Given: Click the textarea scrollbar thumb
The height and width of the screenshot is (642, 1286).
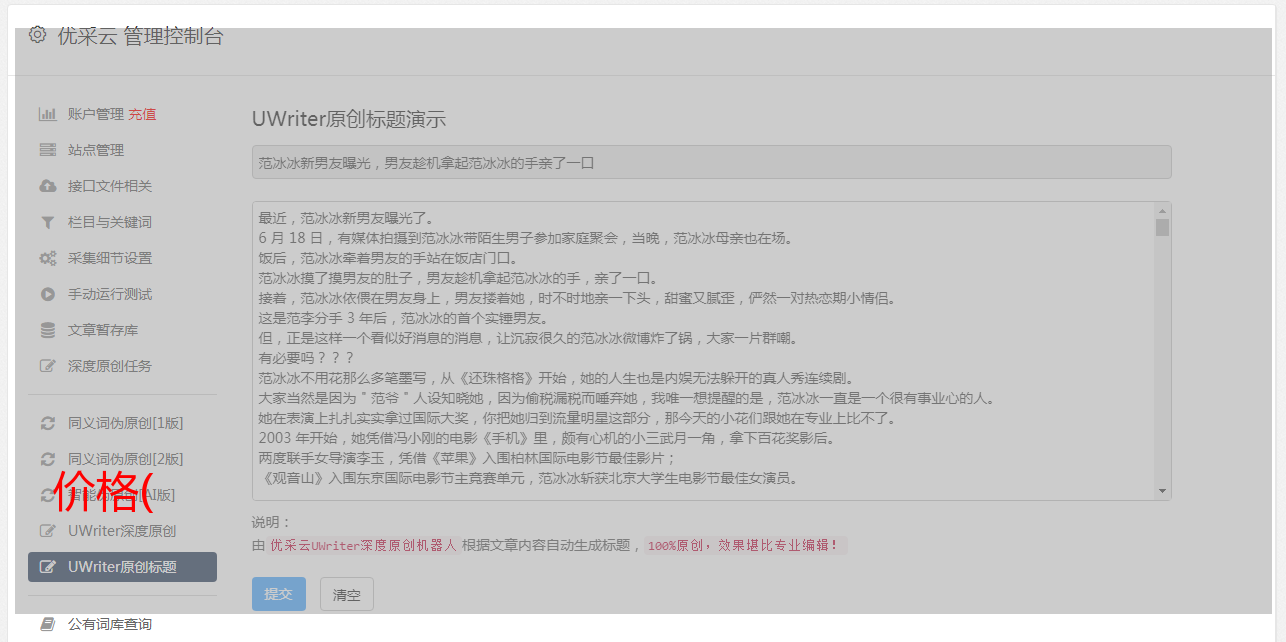Looking at the screenshot, I should (x=1162, y=228).
